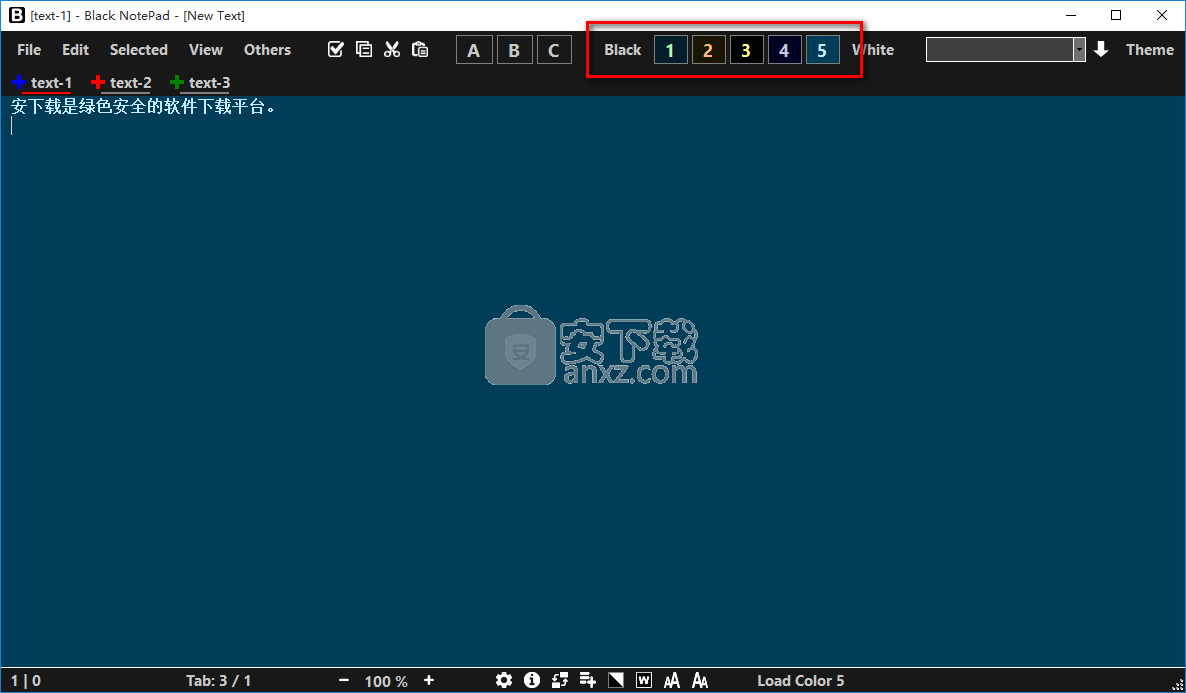This screenshot has height=693, width=1186.
Task: Click the add-line list icon in status bar
Action: [588, 680]
